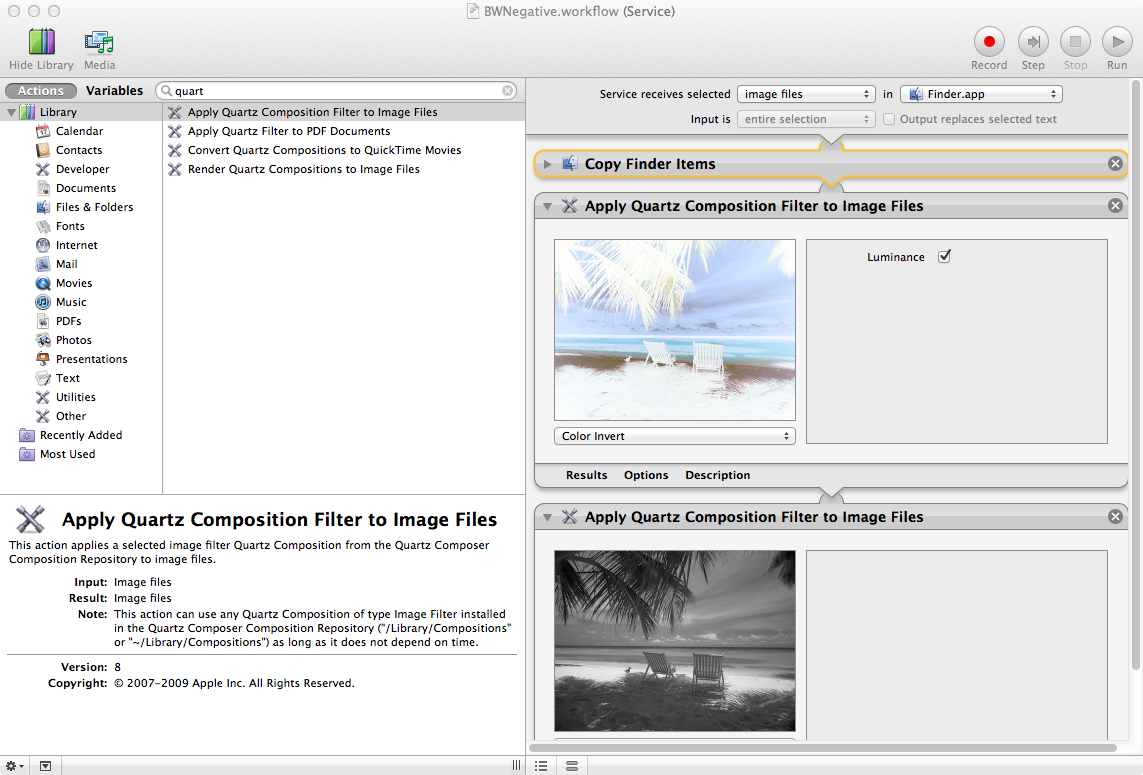Select the Calendar category icon
Image resolution: width=1143 pixels, height=775 pixels.
43,131
